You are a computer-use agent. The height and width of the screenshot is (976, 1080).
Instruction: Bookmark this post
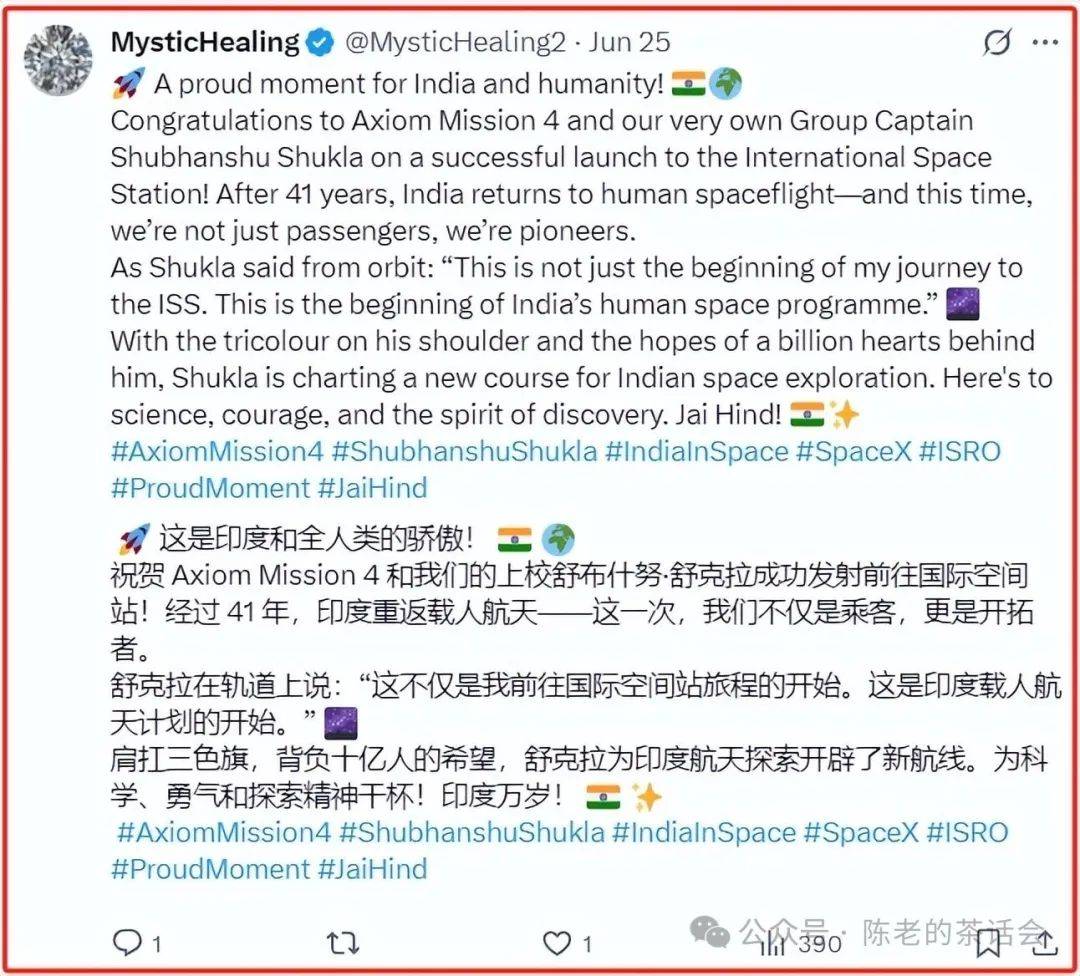988,943
